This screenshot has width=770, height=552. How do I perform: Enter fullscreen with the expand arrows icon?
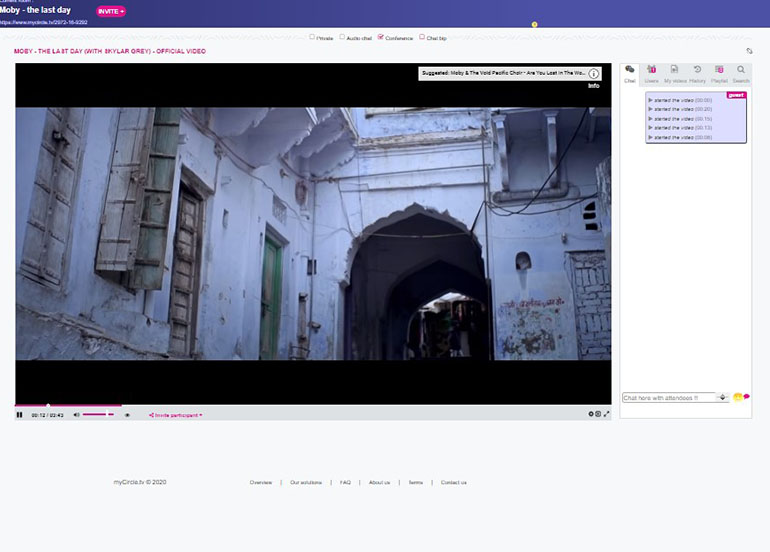tap(606, 414)
